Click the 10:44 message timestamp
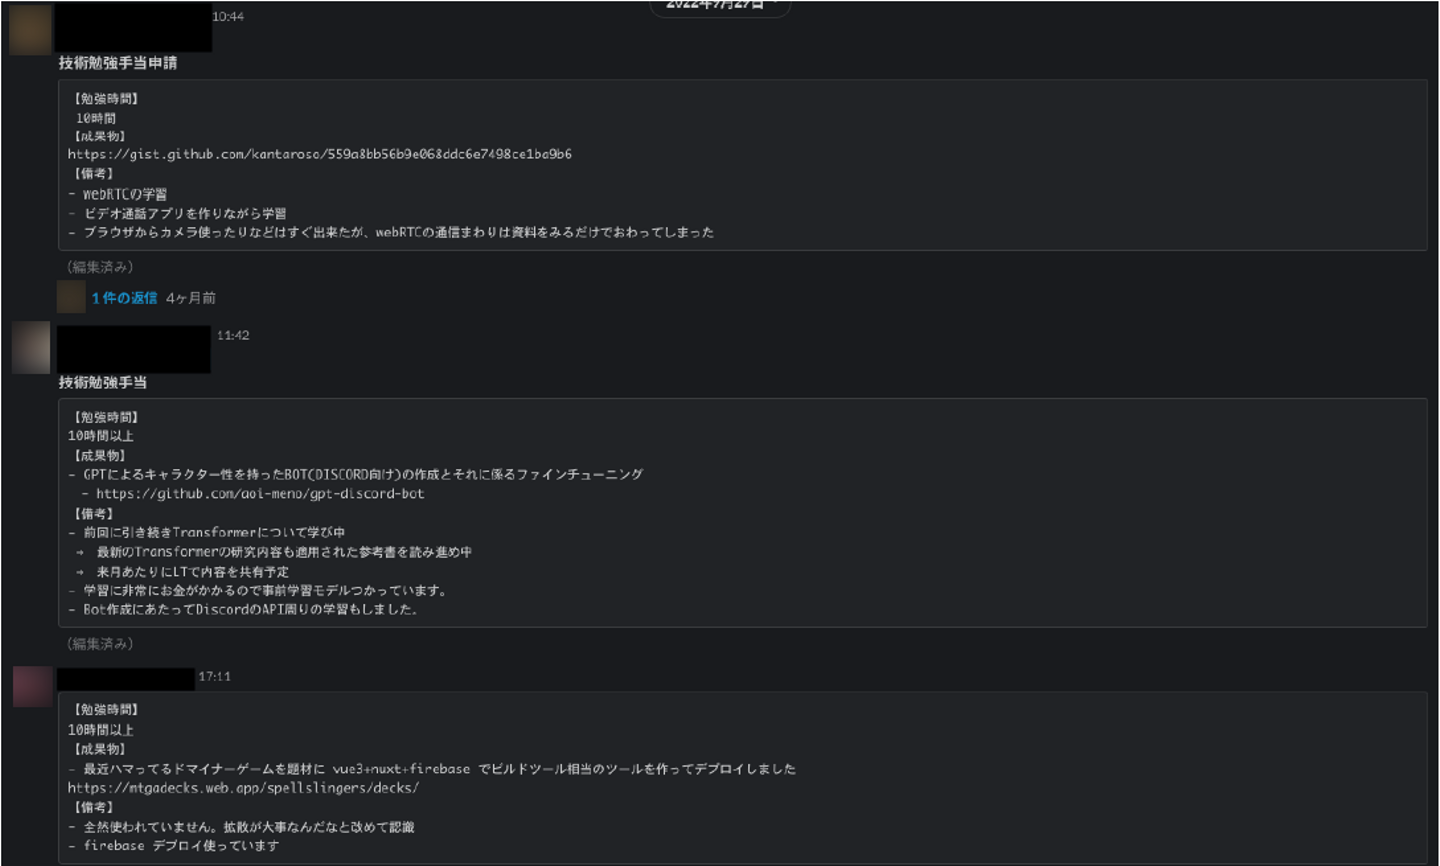 pyautogui.click(x=228, y=16)
